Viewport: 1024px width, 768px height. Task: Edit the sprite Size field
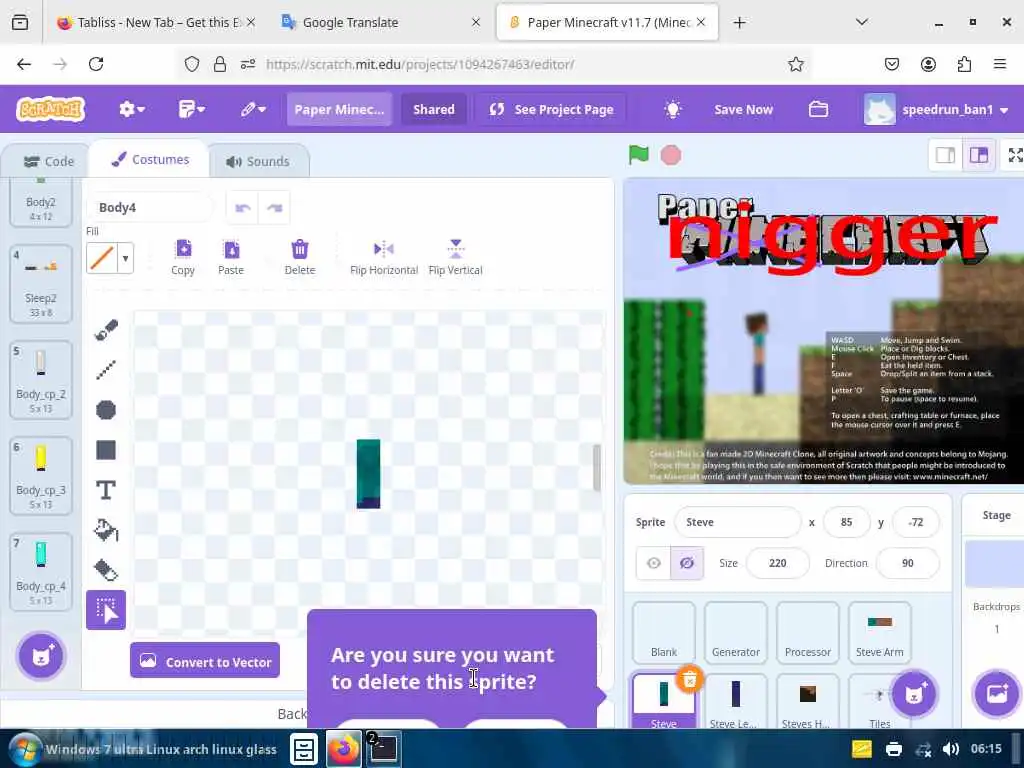tap(777, 563)
